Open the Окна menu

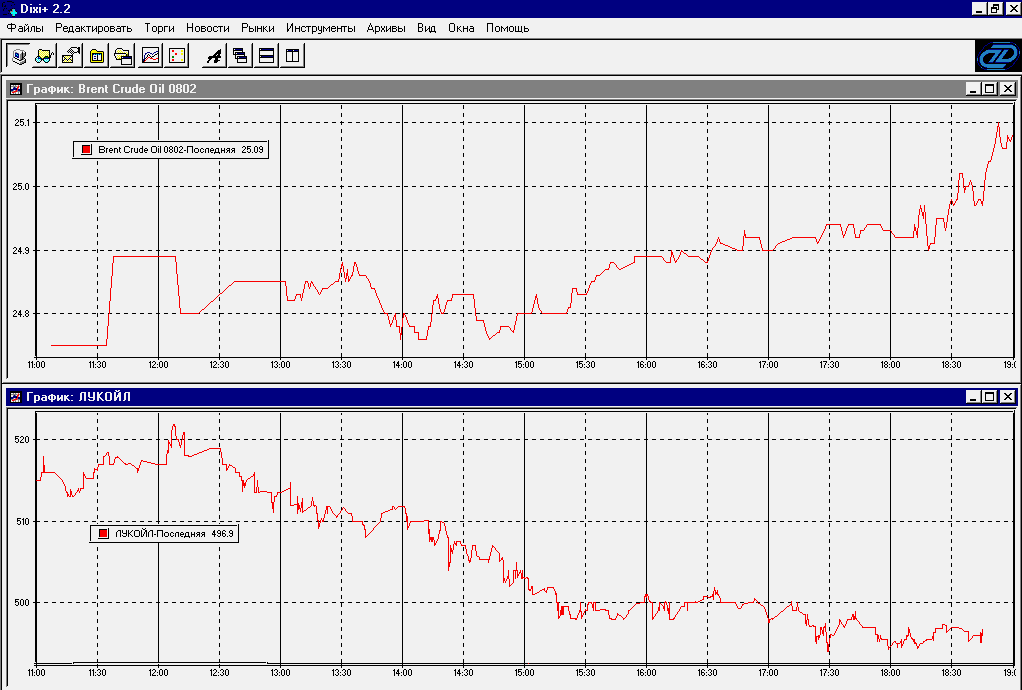461,28
